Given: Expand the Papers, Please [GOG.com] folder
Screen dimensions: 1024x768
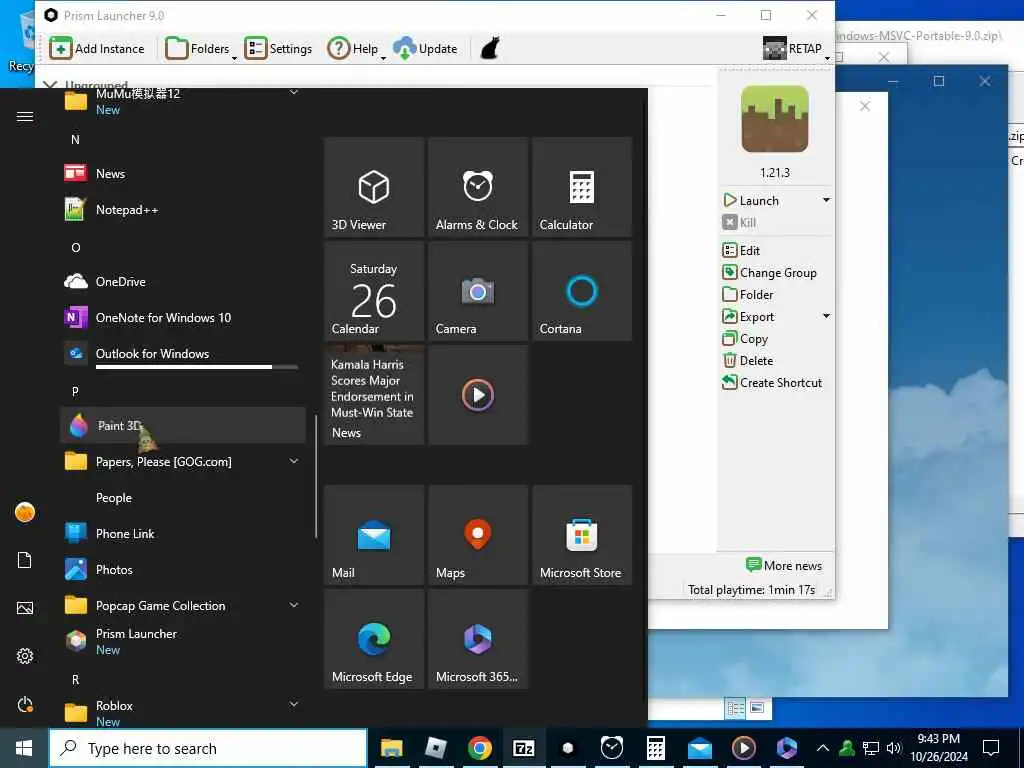Looking at the screenshot, I should pyautogui.click(x=183, y=462).
